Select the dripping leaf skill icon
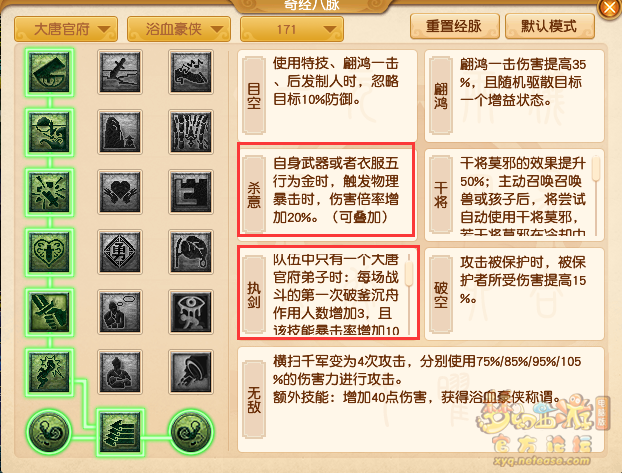 click(191, 252)
